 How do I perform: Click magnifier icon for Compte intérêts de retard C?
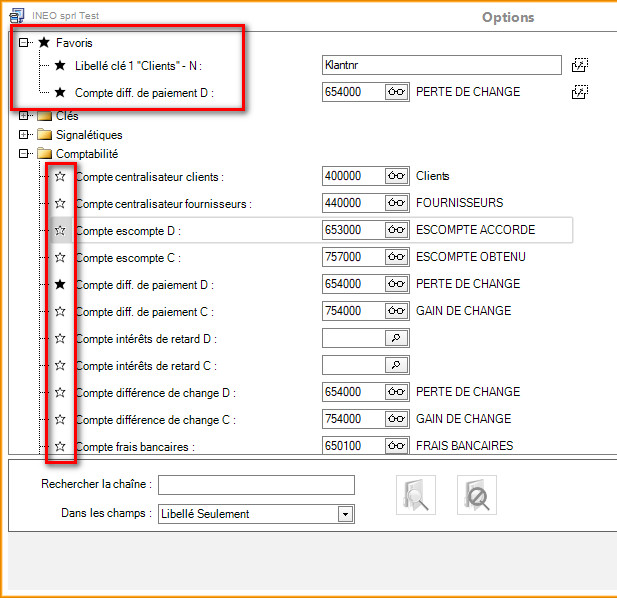click(x=397, y=365)
